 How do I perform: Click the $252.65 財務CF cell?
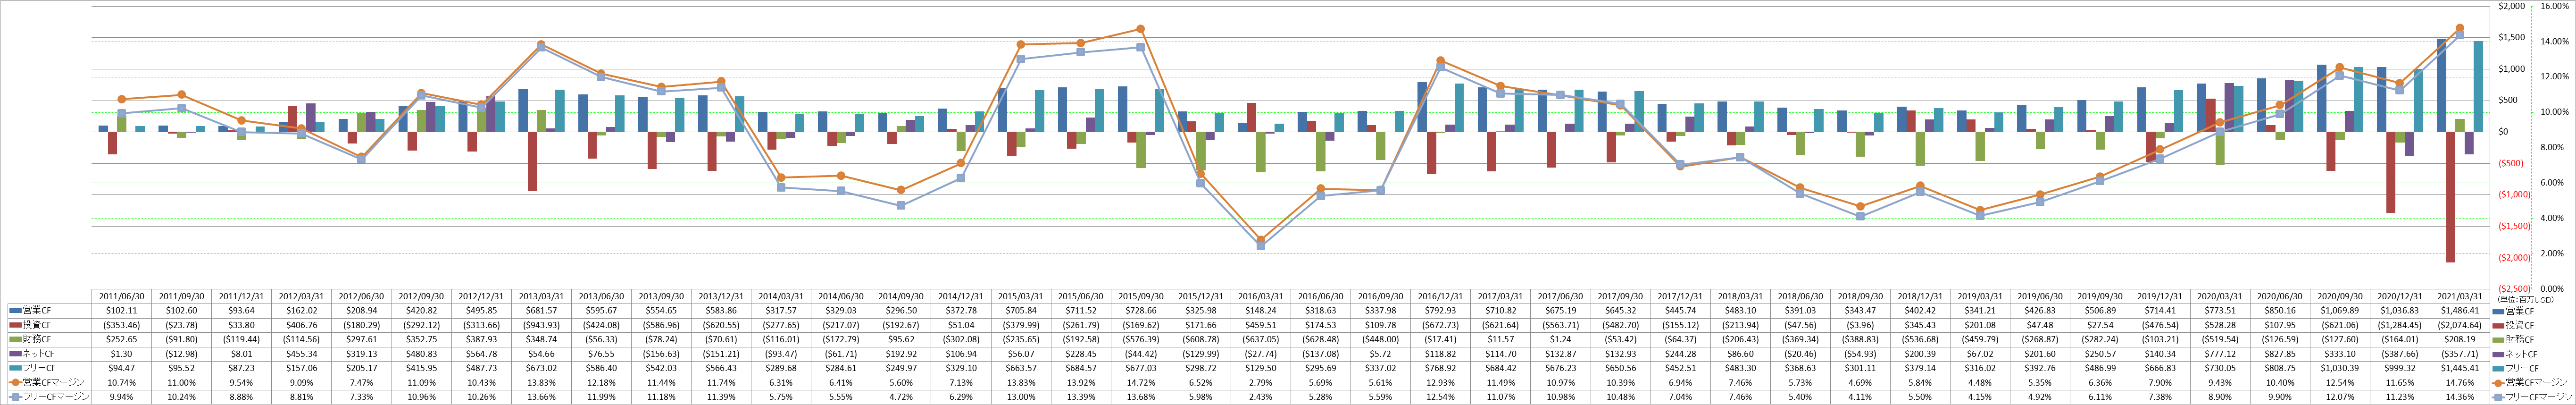click(x=121, y=340)
